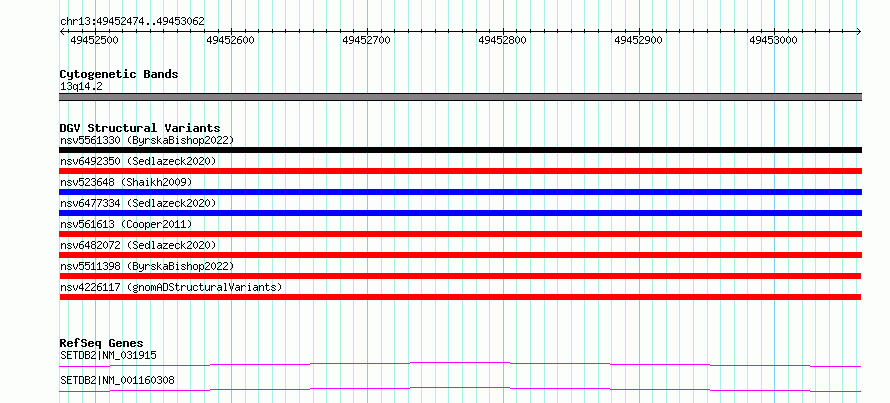Image resolution: width=890 pixels, height=403 pixels.
Task: Click the red nsv4226117 variant bar
Action: click(x=460, y=297)
